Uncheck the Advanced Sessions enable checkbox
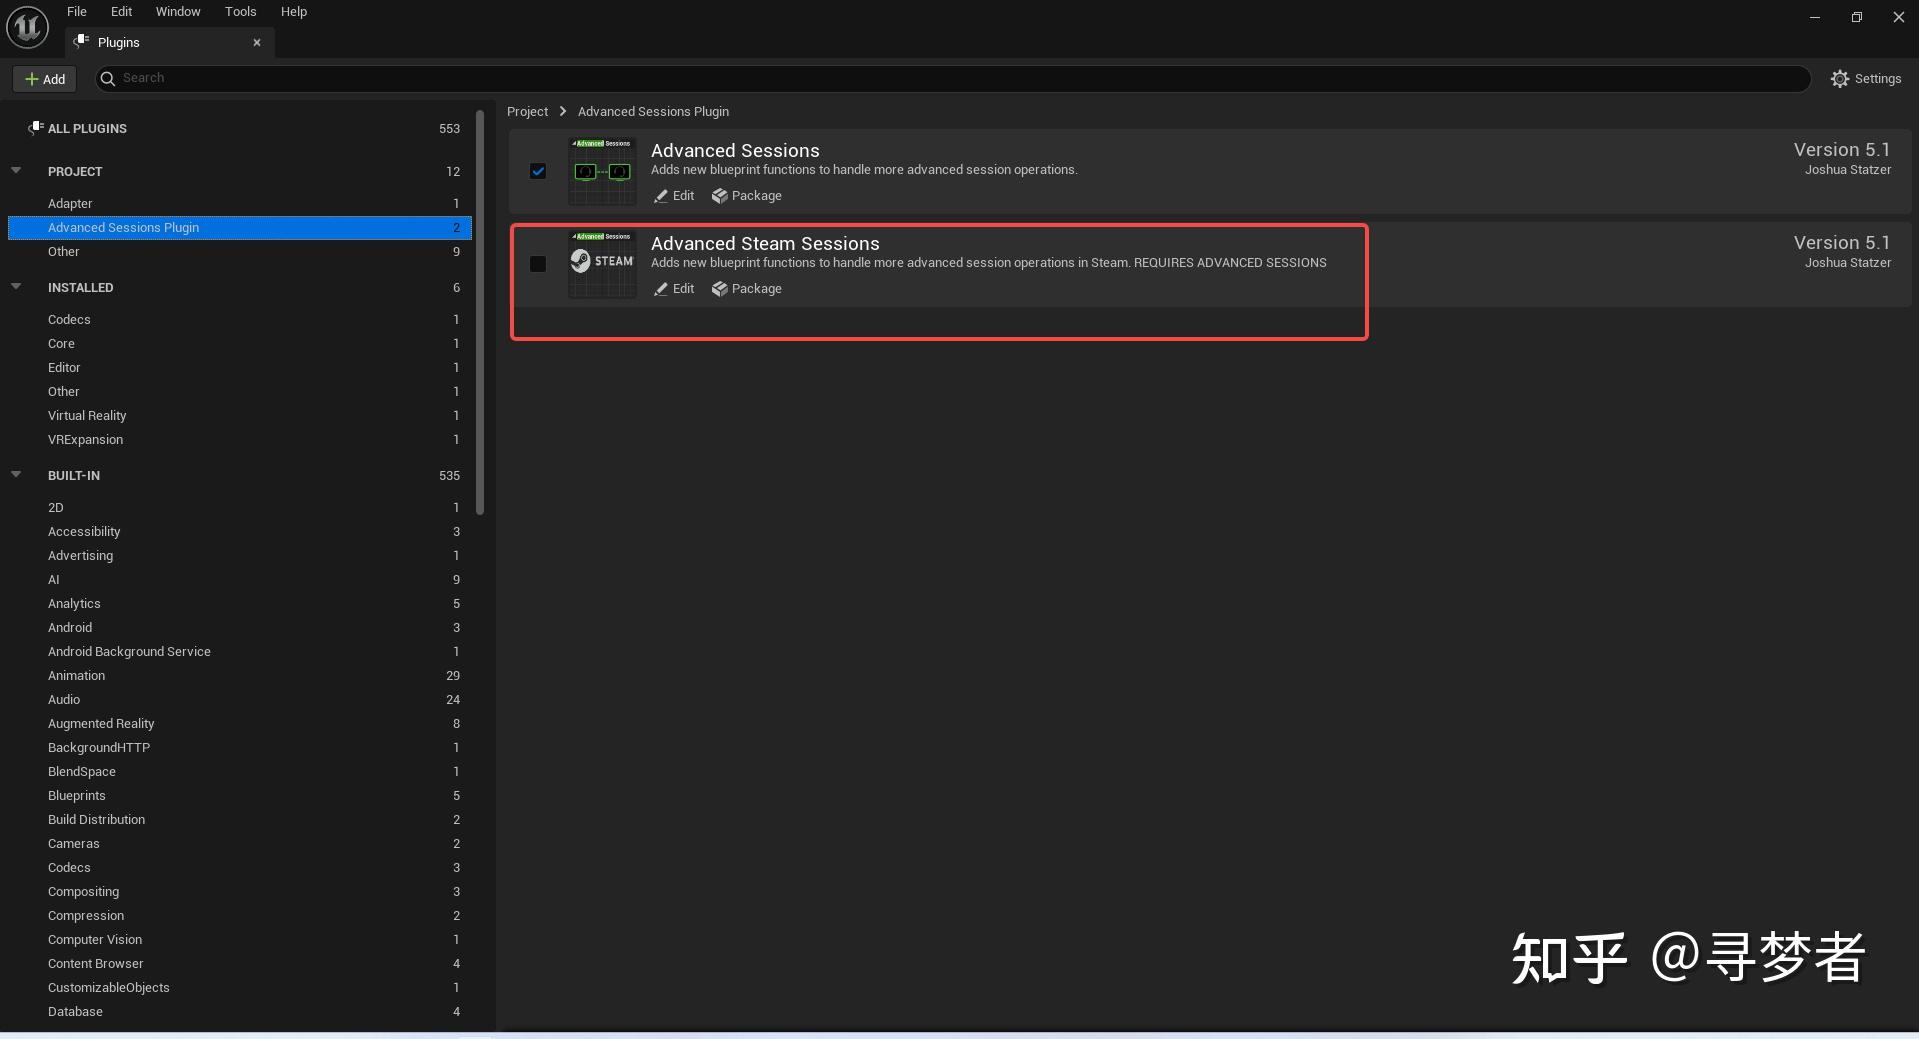Viewport: 1919px width, 1039px height. point(538,171)
